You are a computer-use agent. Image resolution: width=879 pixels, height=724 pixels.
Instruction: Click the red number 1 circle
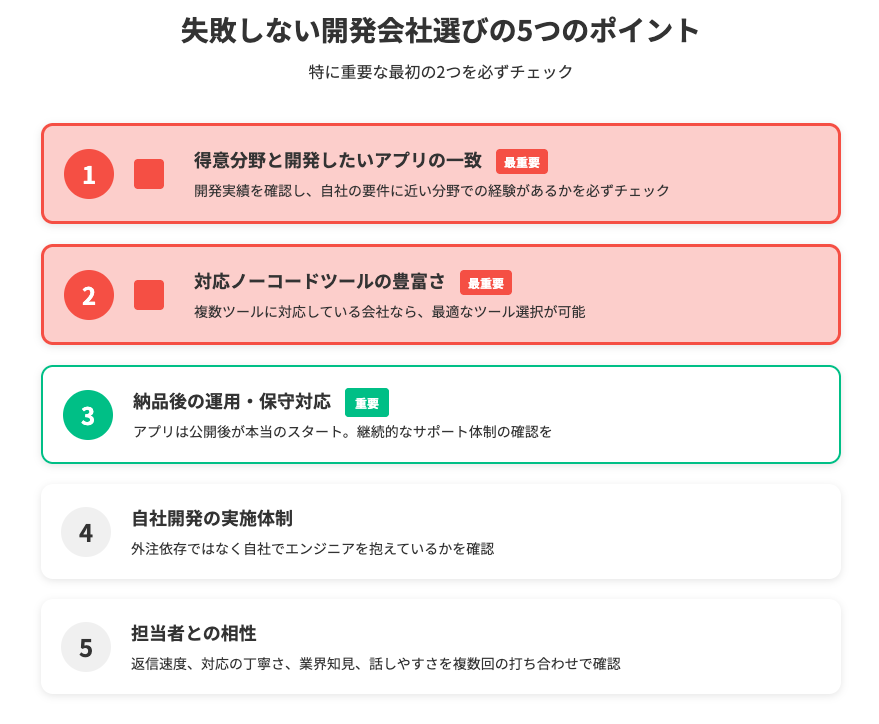(89, 174)
